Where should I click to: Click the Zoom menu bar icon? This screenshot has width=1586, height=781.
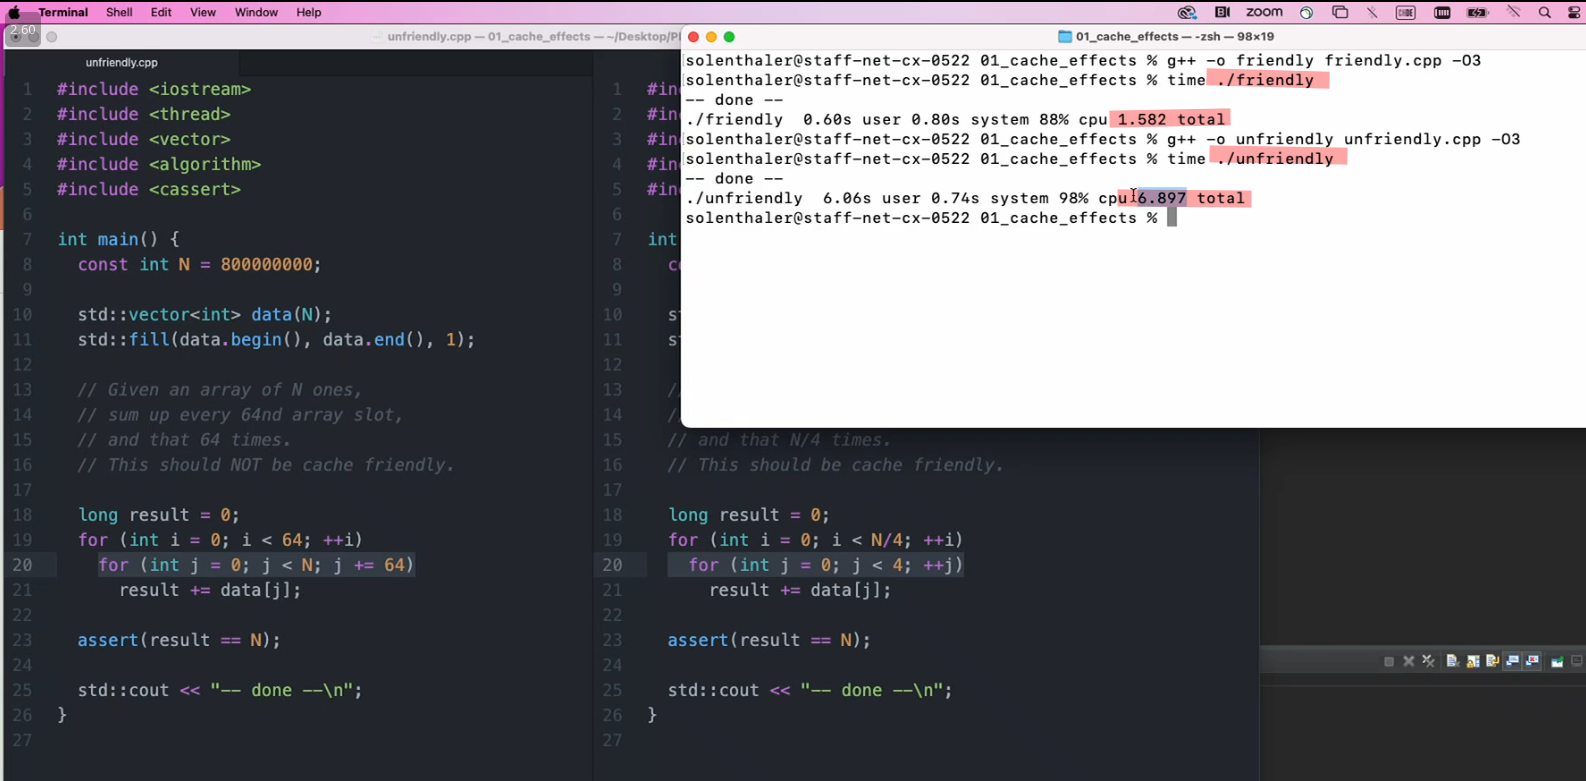(1264, 13)
